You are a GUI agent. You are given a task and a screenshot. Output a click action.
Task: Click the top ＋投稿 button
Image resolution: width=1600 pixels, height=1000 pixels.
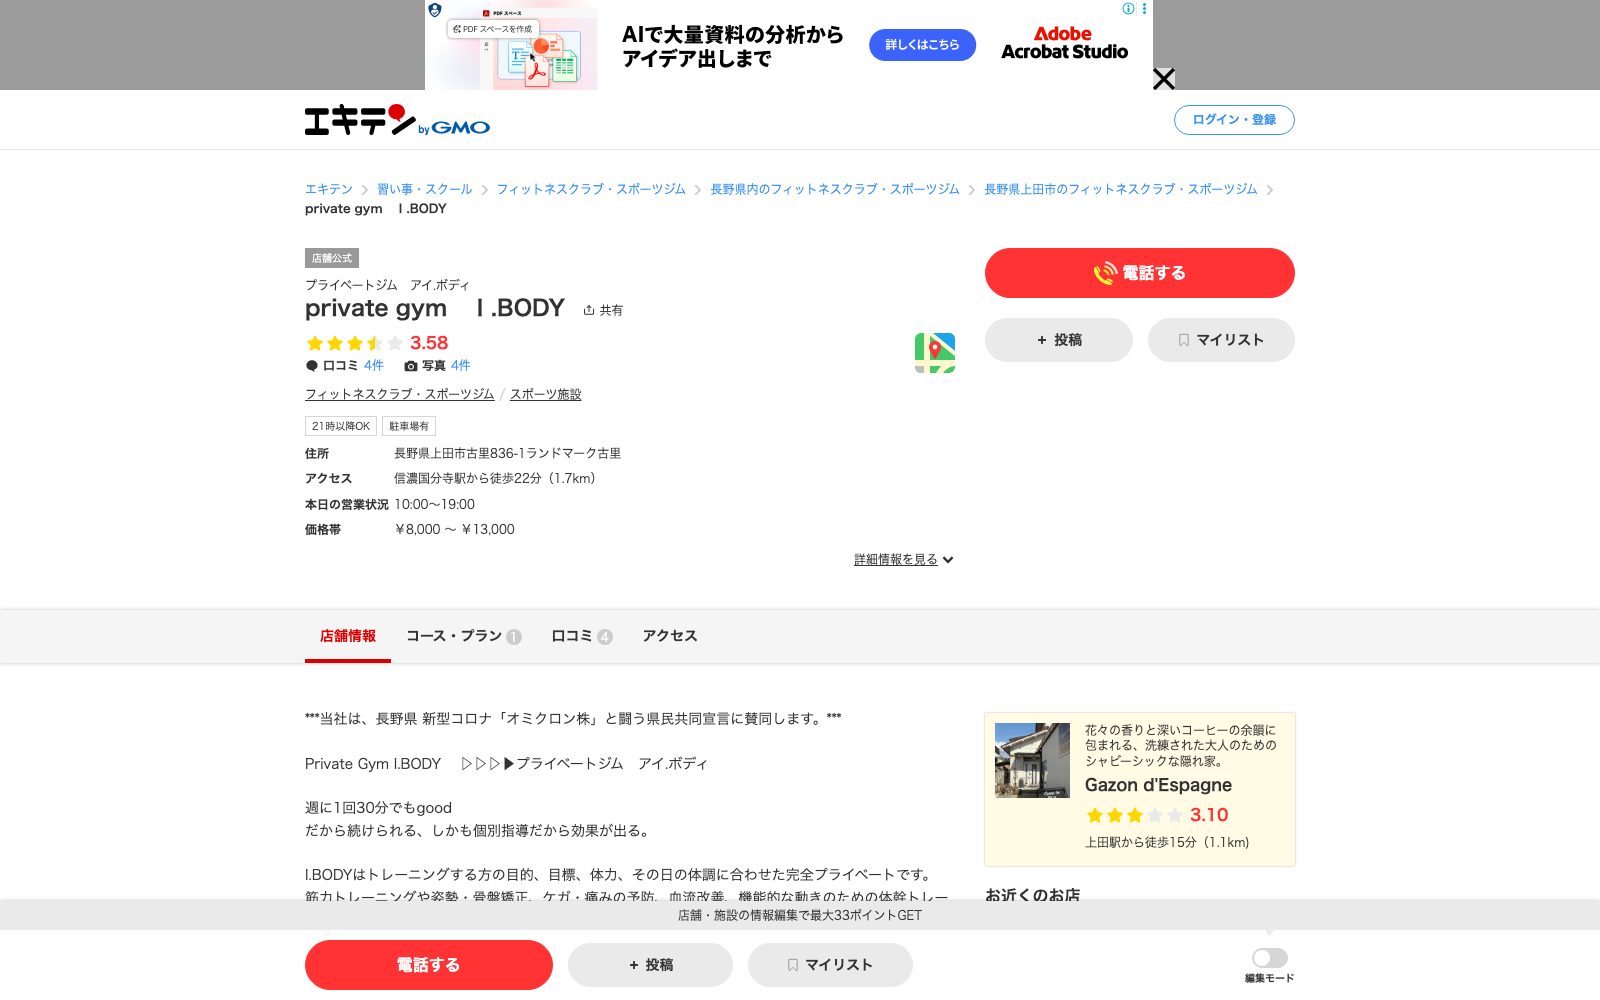1059,340
